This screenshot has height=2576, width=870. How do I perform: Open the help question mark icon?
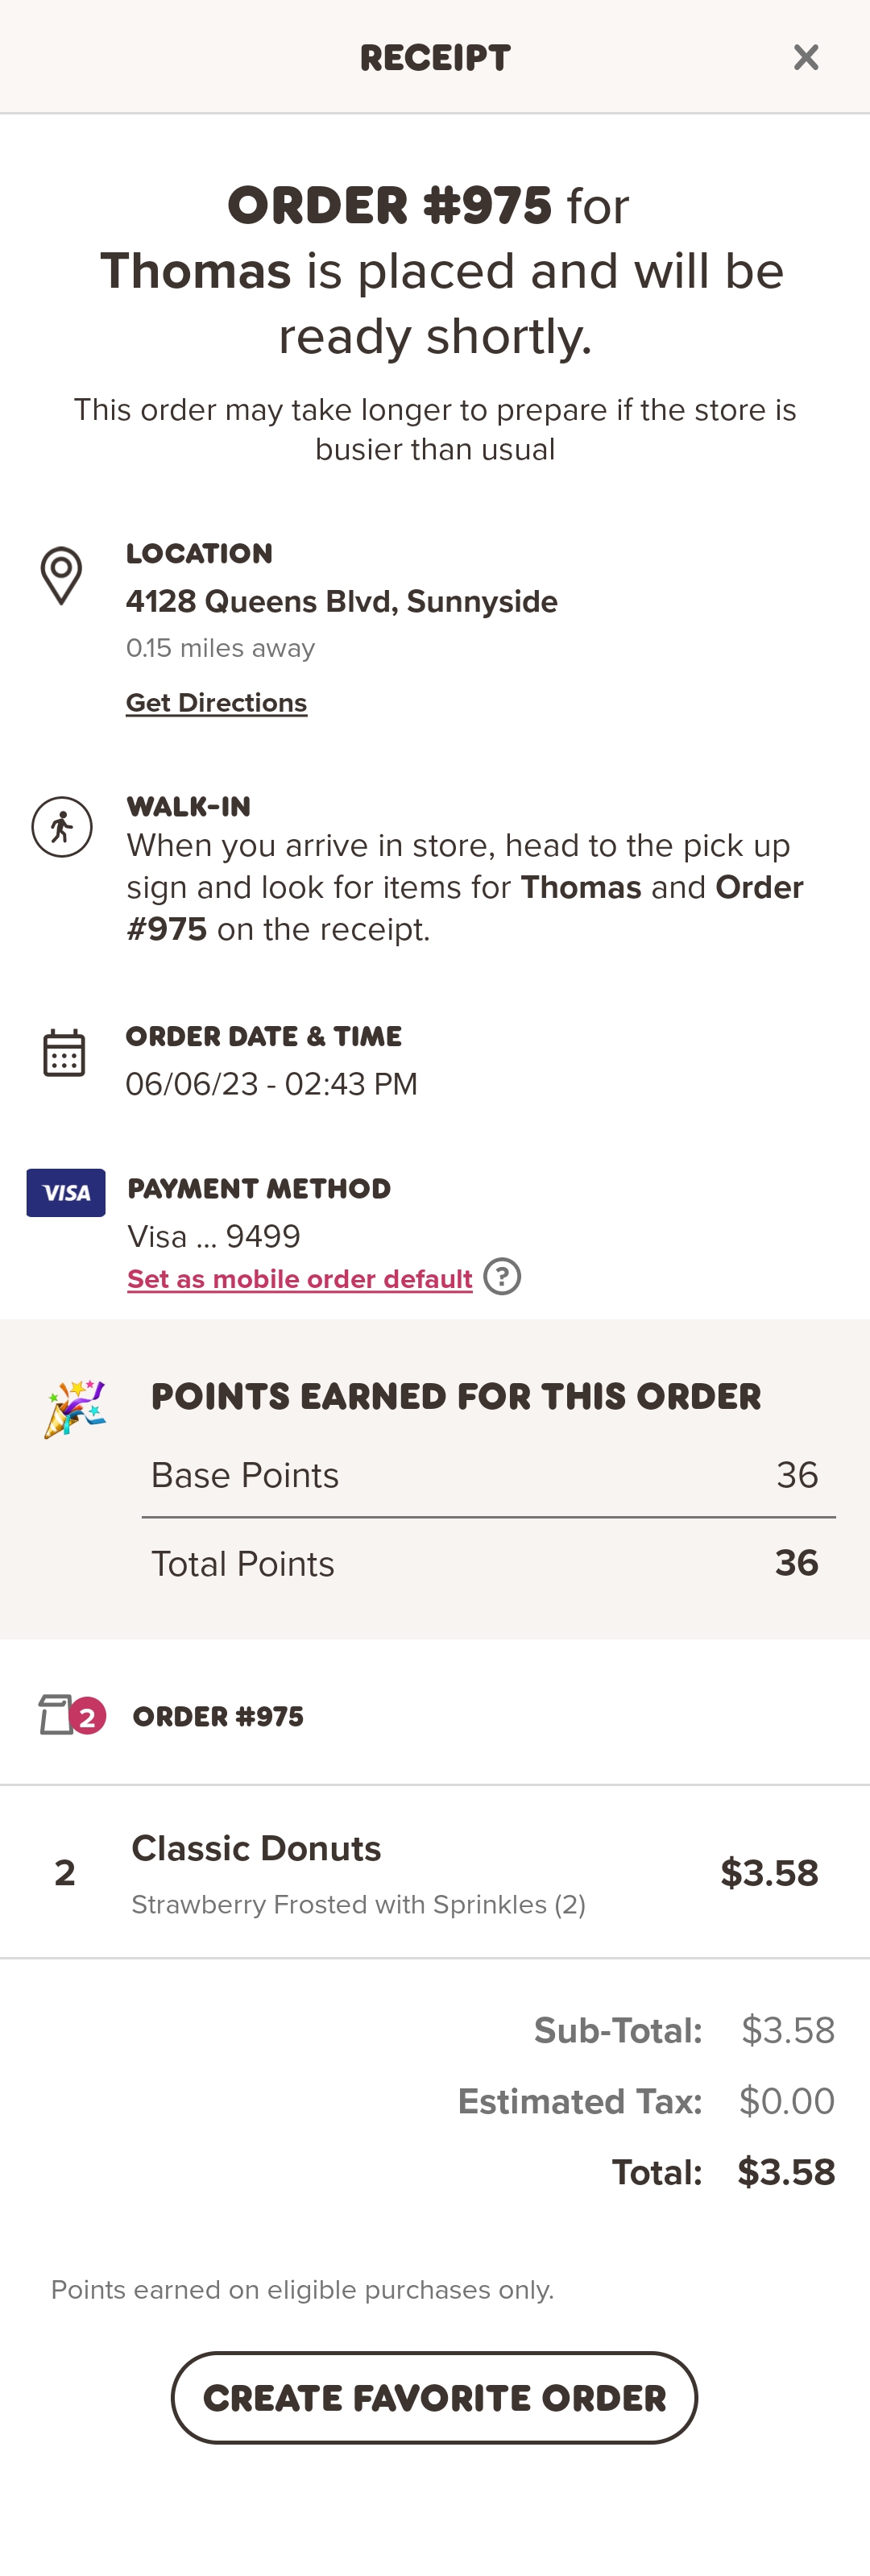click(502, 1277)
